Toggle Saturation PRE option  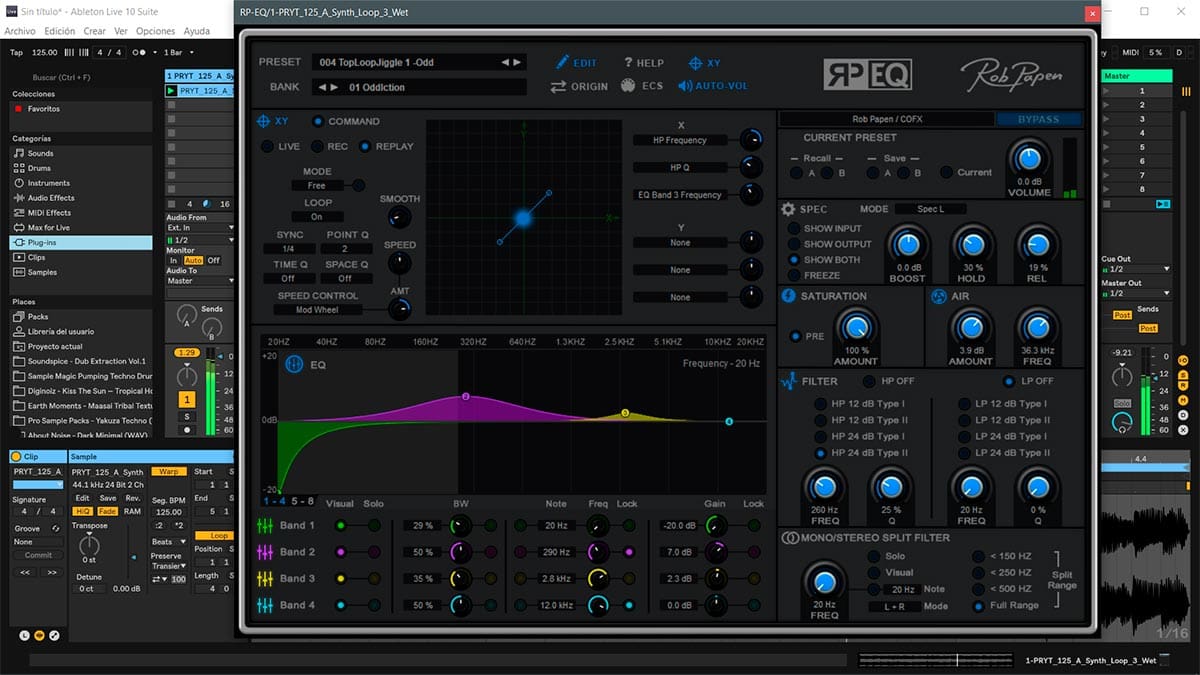coord(796,336)
